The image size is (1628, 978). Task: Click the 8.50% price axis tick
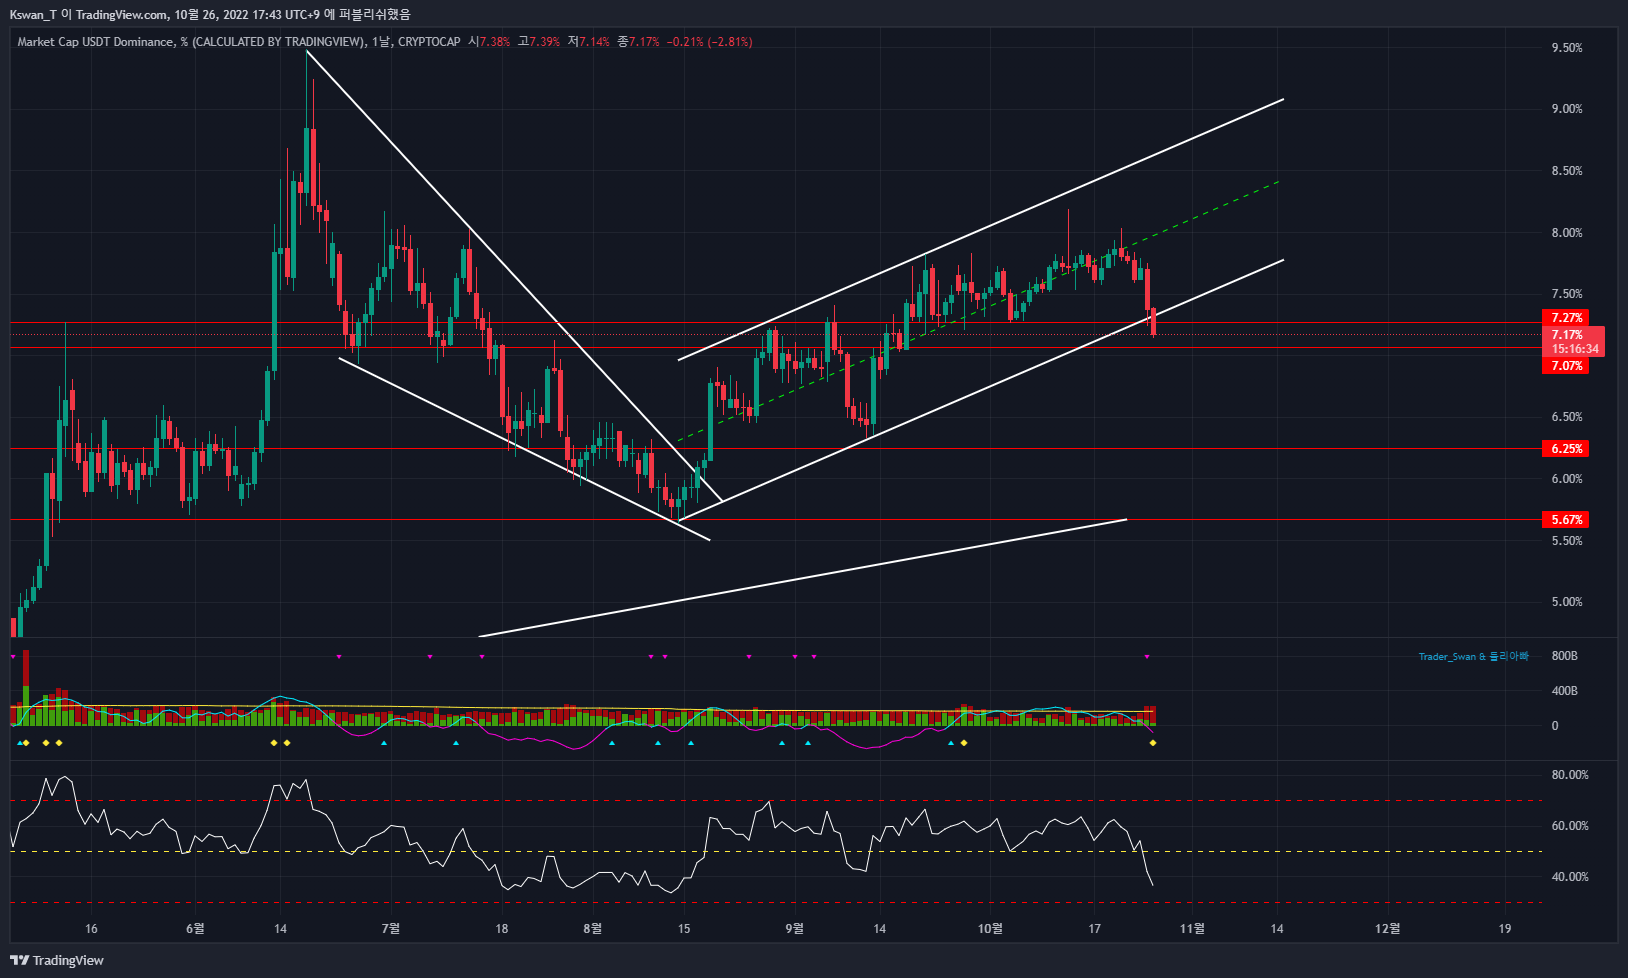click(1567, 171)
